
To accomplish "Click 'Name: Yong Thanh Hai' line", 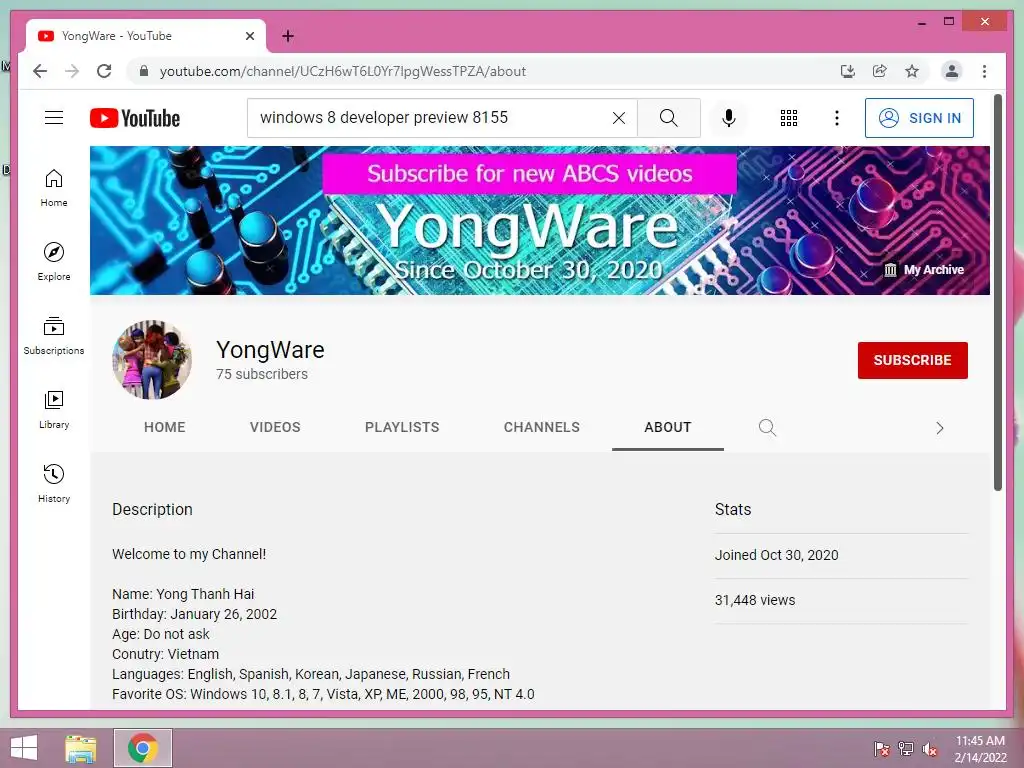I will pos(183,594).
